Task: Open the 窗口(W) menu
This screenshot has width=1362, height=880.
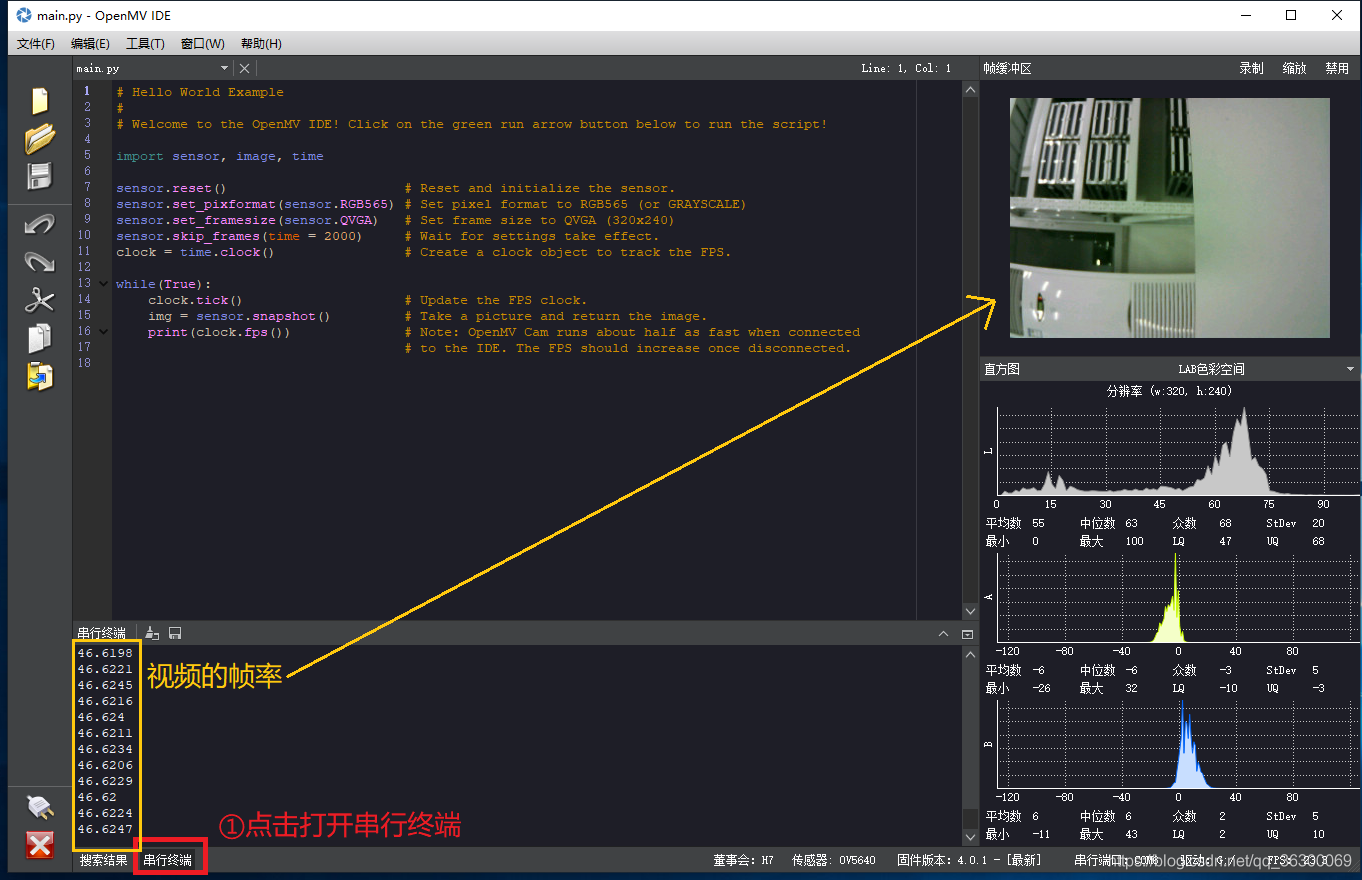Action: [x=203, y=44]
